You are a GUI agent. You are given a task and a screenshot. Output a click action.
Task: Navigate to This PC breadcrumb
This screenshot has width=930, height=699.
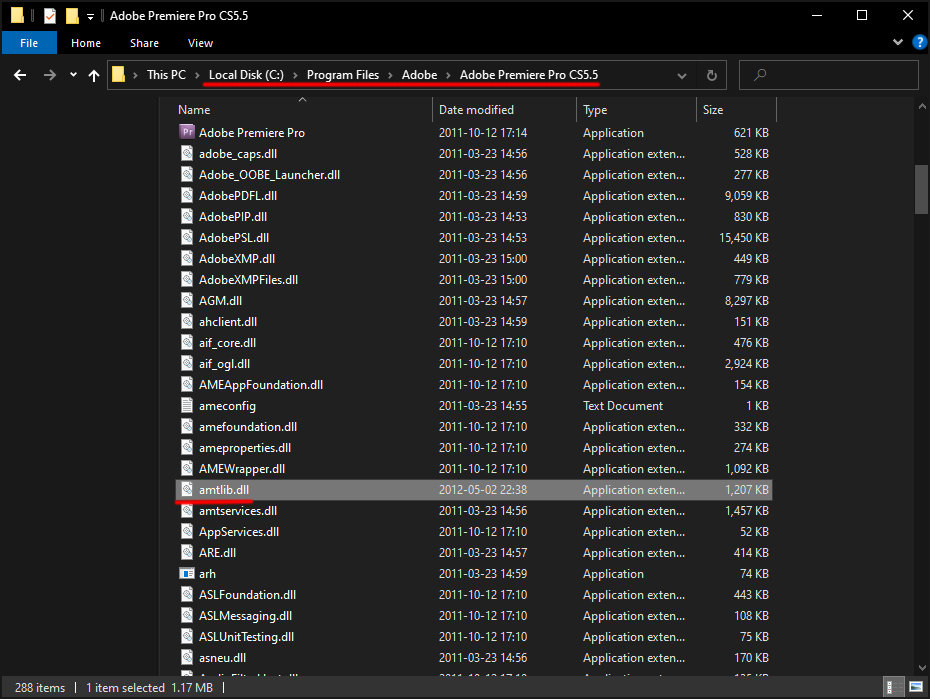click(167, 75)
